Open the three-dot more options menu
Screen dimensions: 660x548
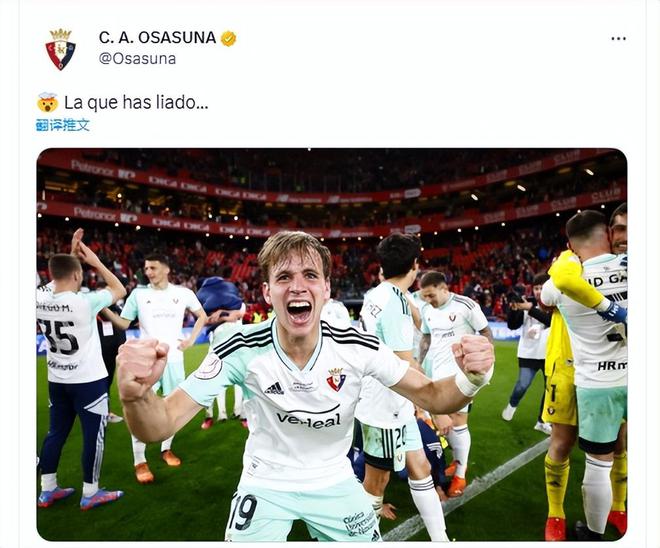coord(618,39)
